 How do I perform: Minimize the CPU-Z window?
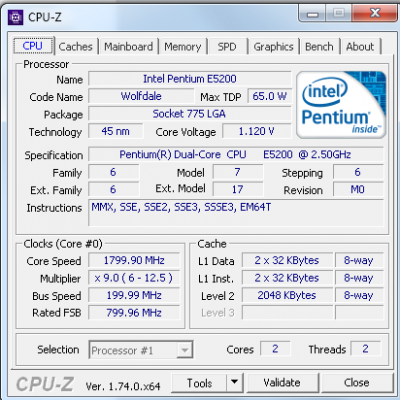[312, 13]
